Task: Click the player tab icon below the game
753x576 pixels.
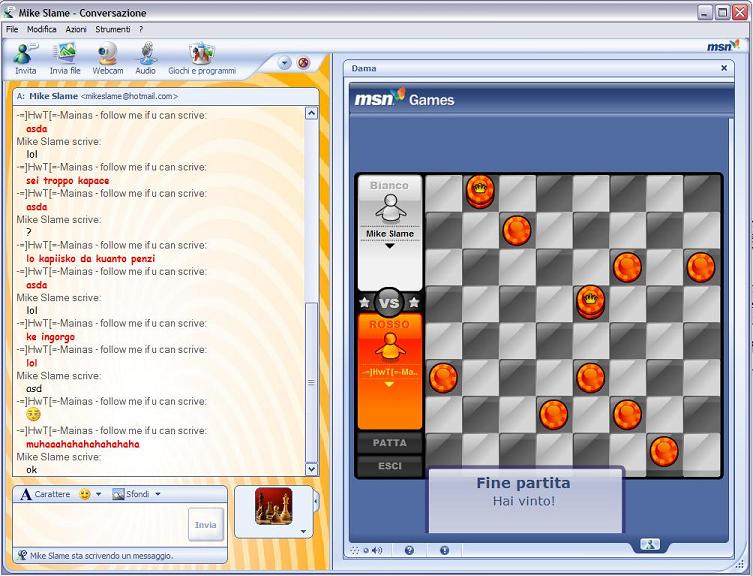Action: tap(650, 544)
